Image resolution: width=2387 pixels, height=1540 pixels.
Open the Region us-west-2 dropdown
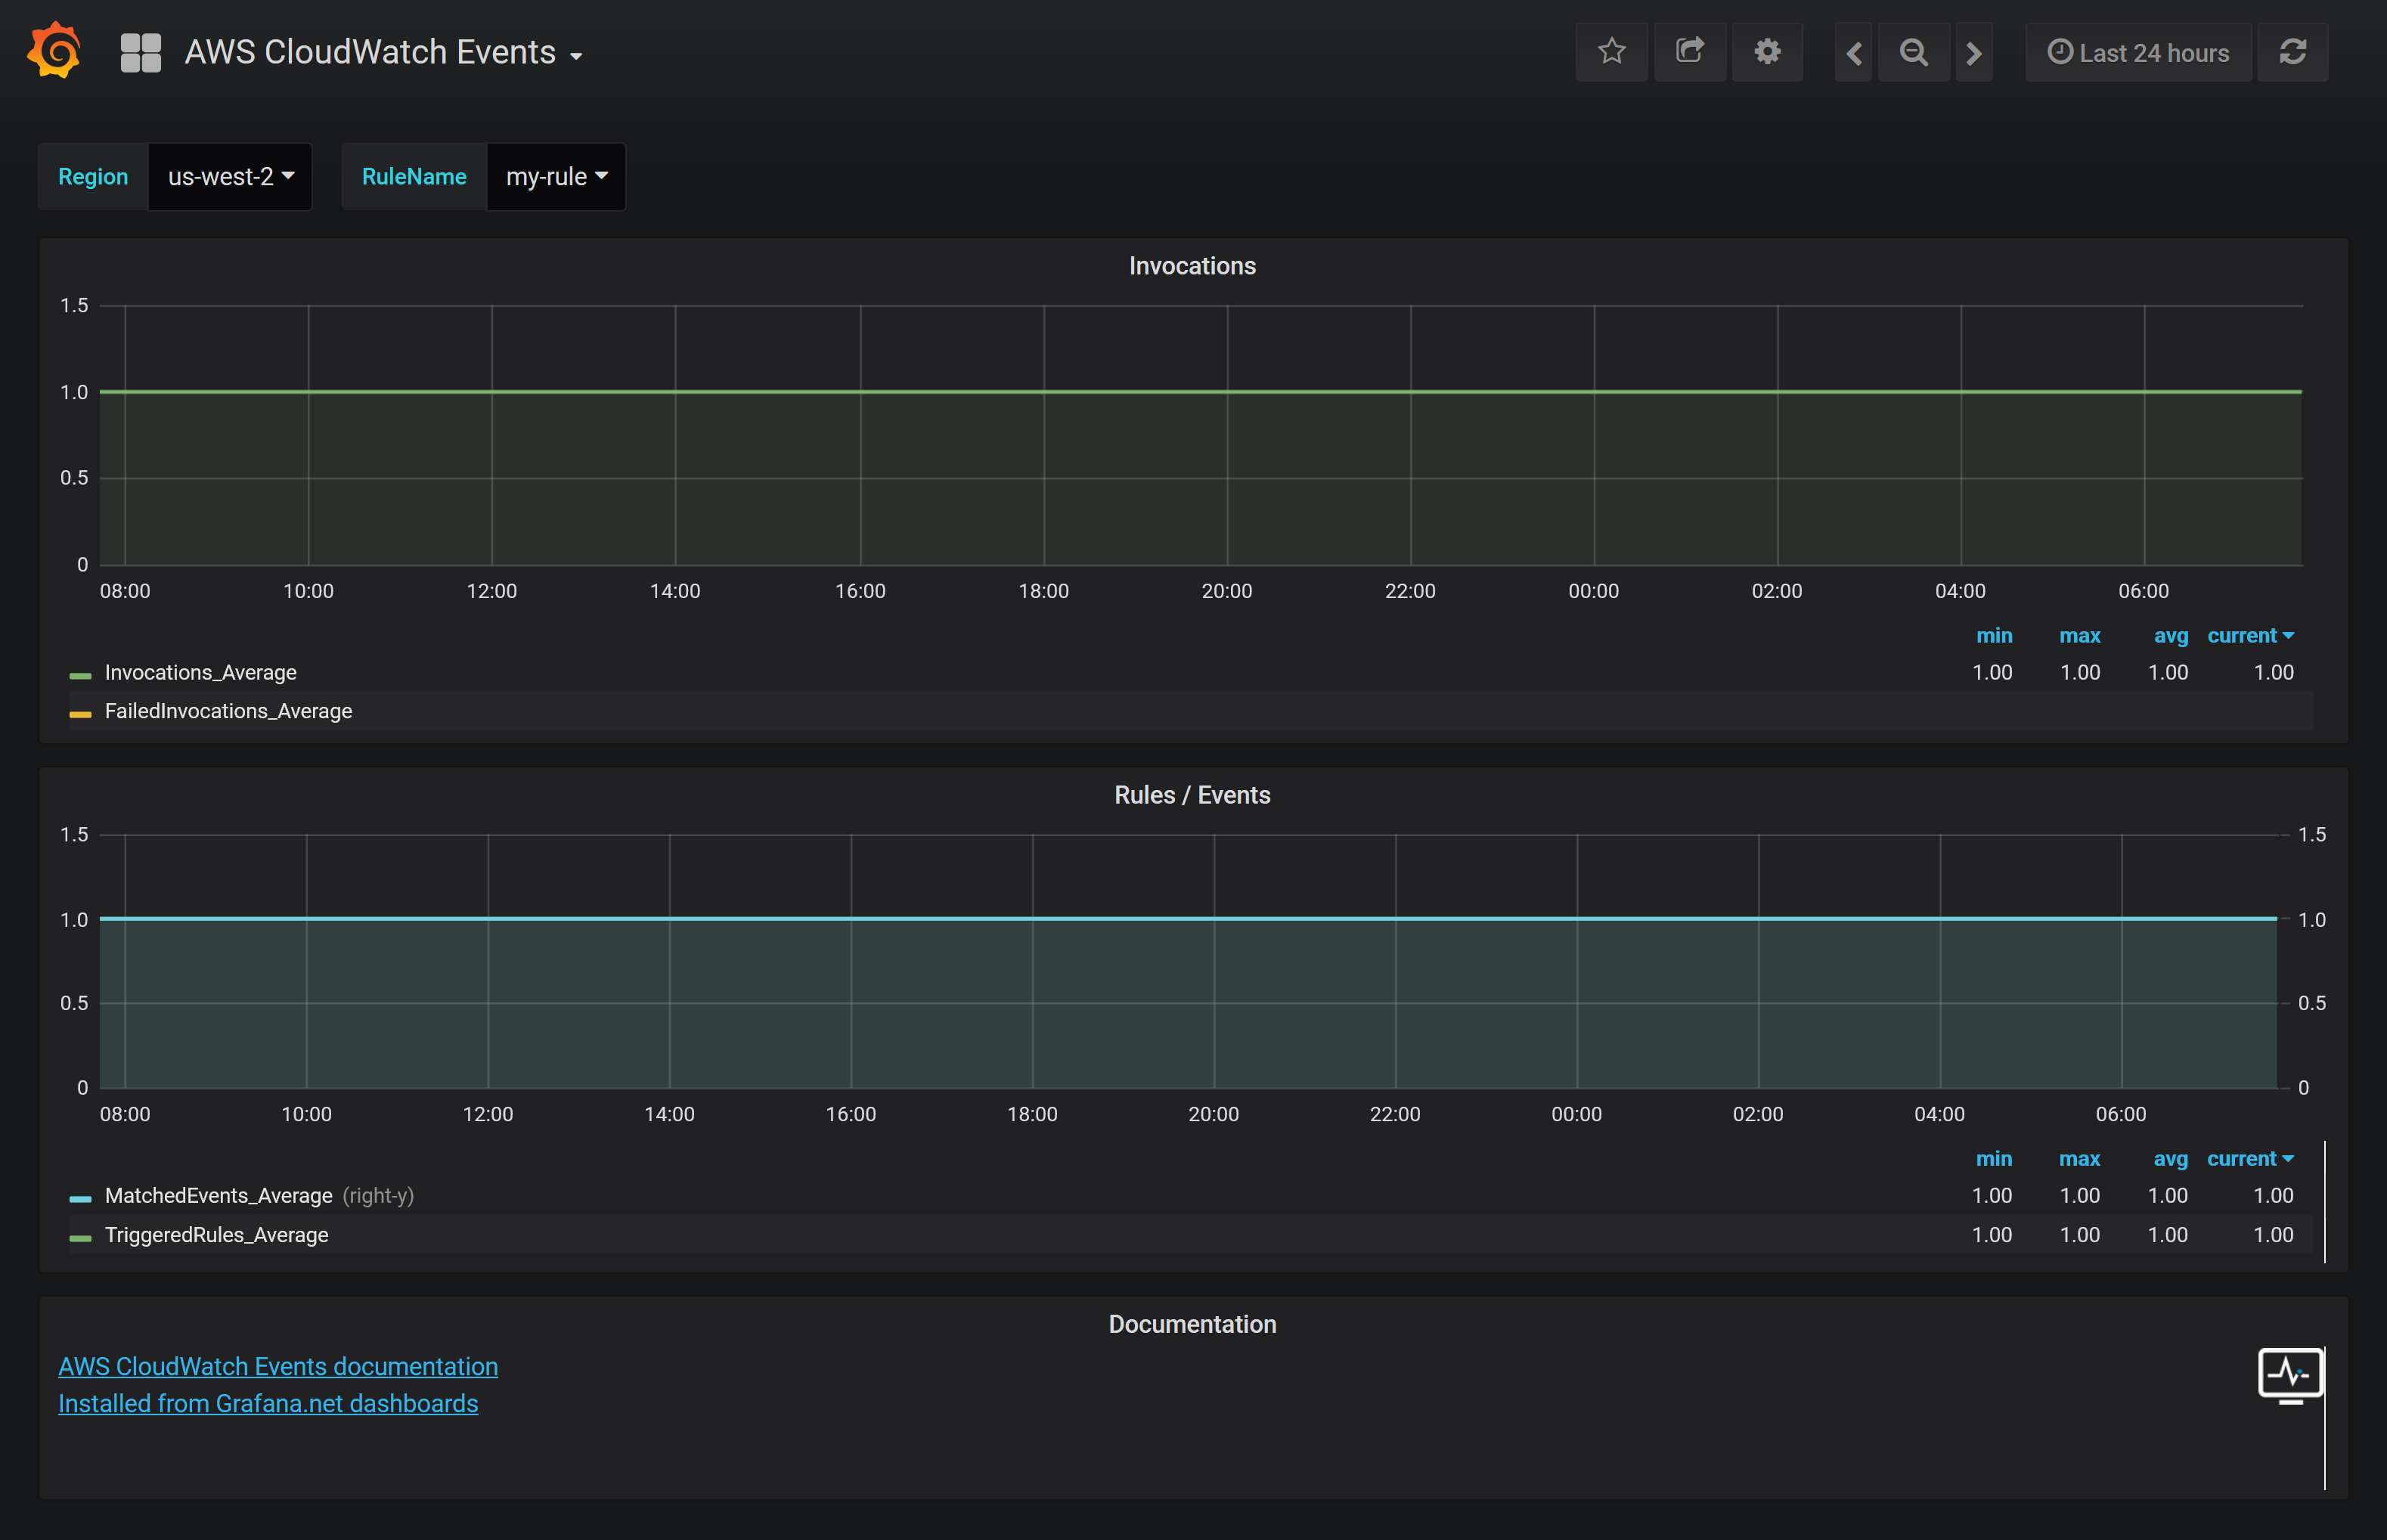pos(230,177)
